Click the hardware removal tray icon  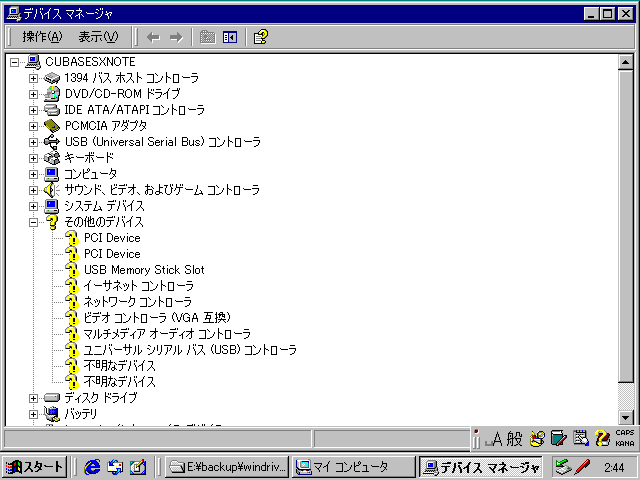(563, 467)
